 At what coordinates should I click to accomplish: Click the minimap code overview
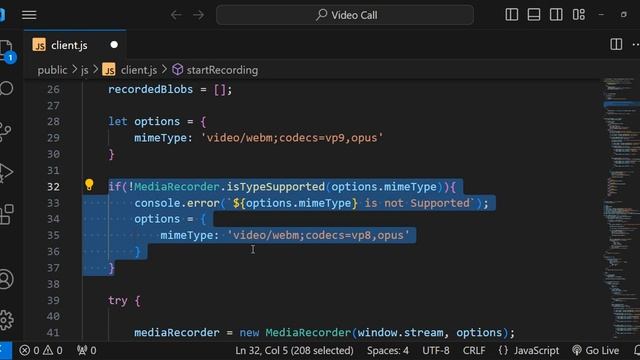[621, 208]
